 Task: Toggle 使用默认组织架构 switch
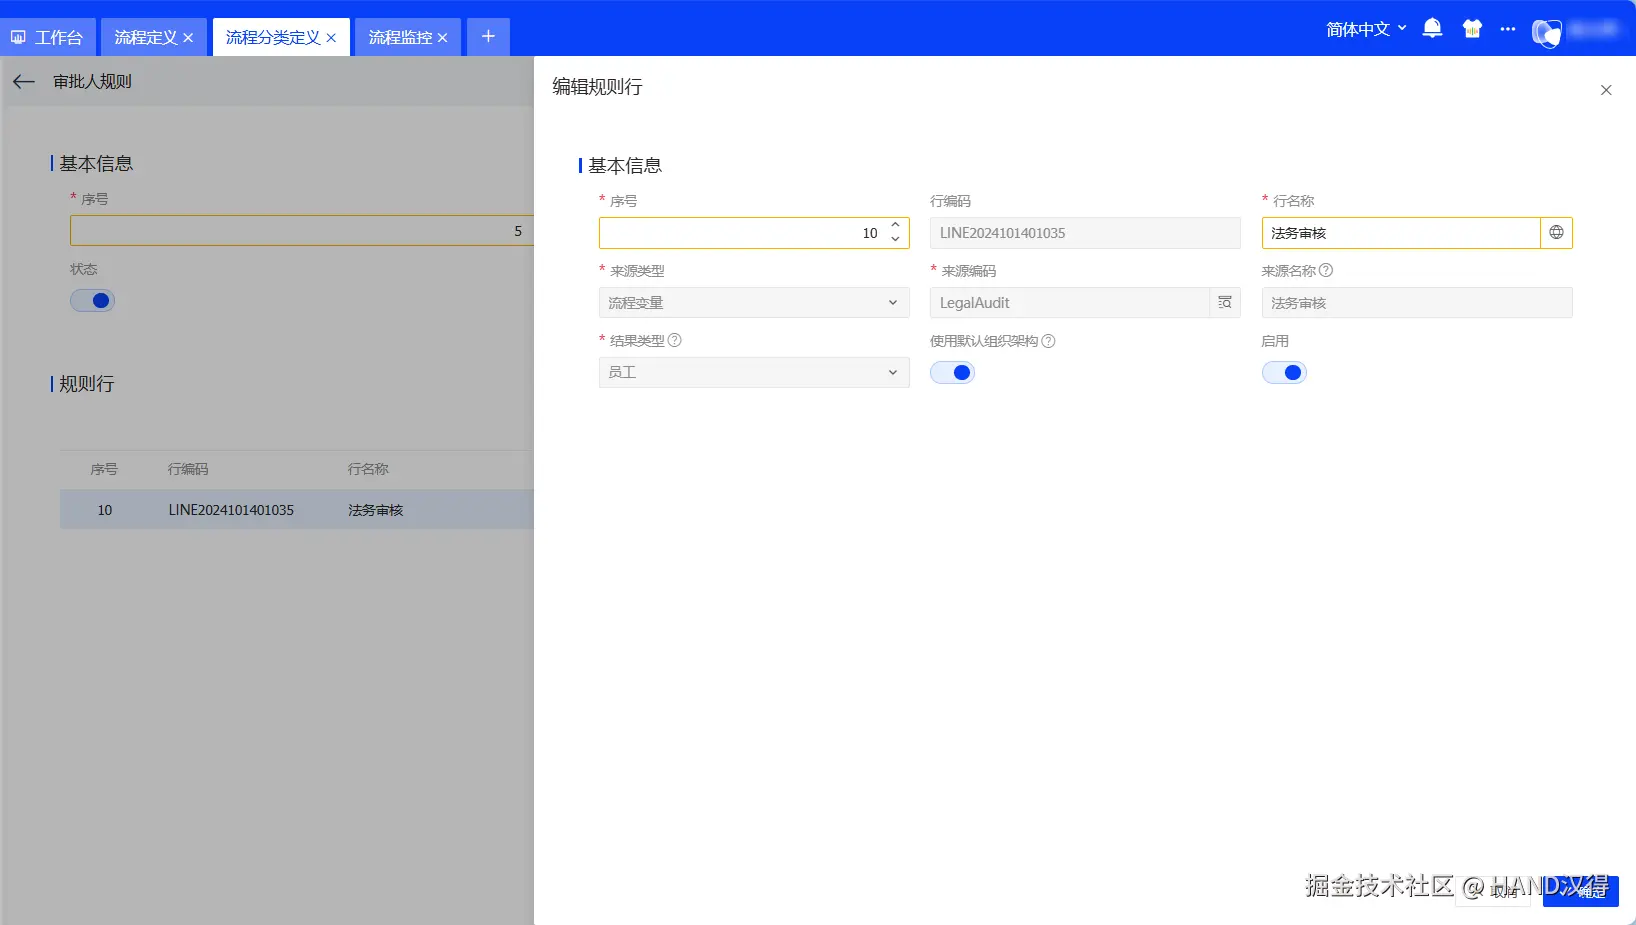(952, 373)
